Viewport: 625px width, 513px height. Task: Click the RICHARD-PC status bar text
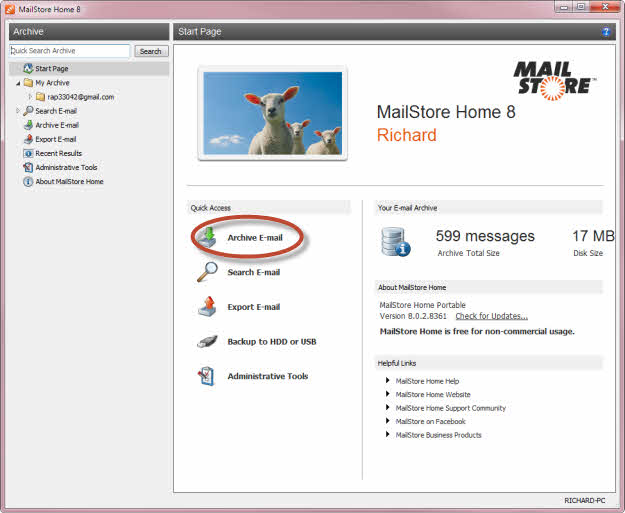[584, 500]
